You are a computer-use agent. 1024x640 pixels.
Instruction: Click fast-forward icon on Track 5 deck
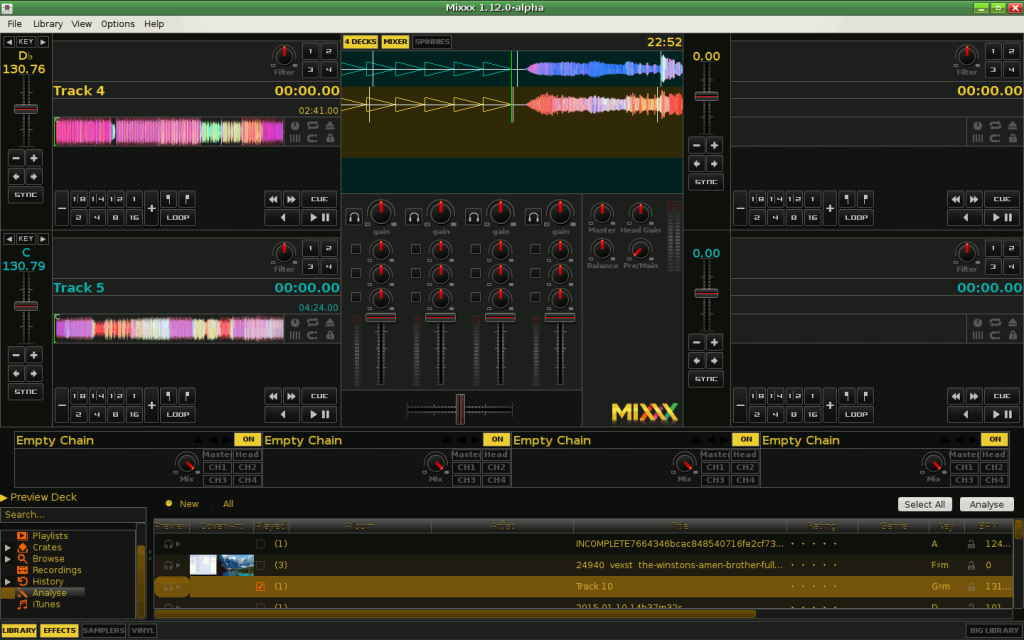point(292,395)
